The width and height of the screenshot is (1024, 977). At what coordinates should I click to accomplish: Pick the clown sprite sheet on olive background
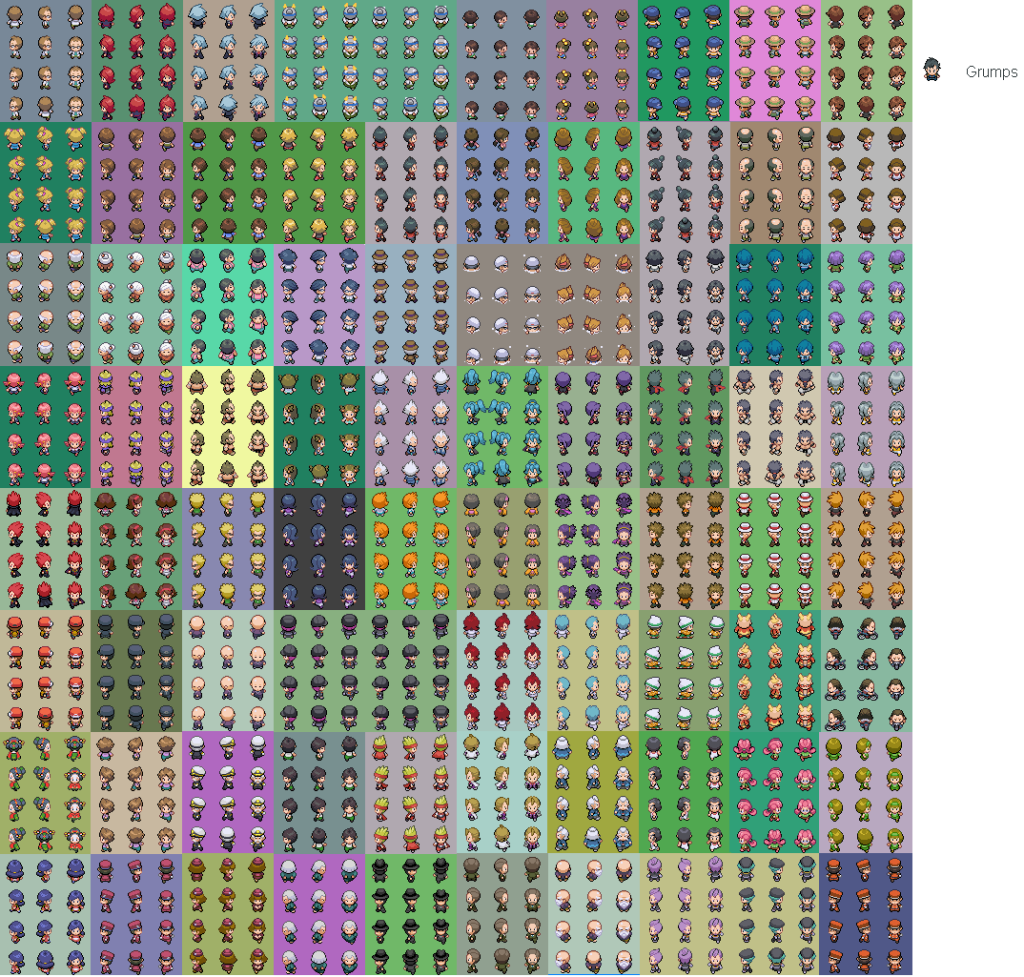pyautogui.click(x=46, y=793)
